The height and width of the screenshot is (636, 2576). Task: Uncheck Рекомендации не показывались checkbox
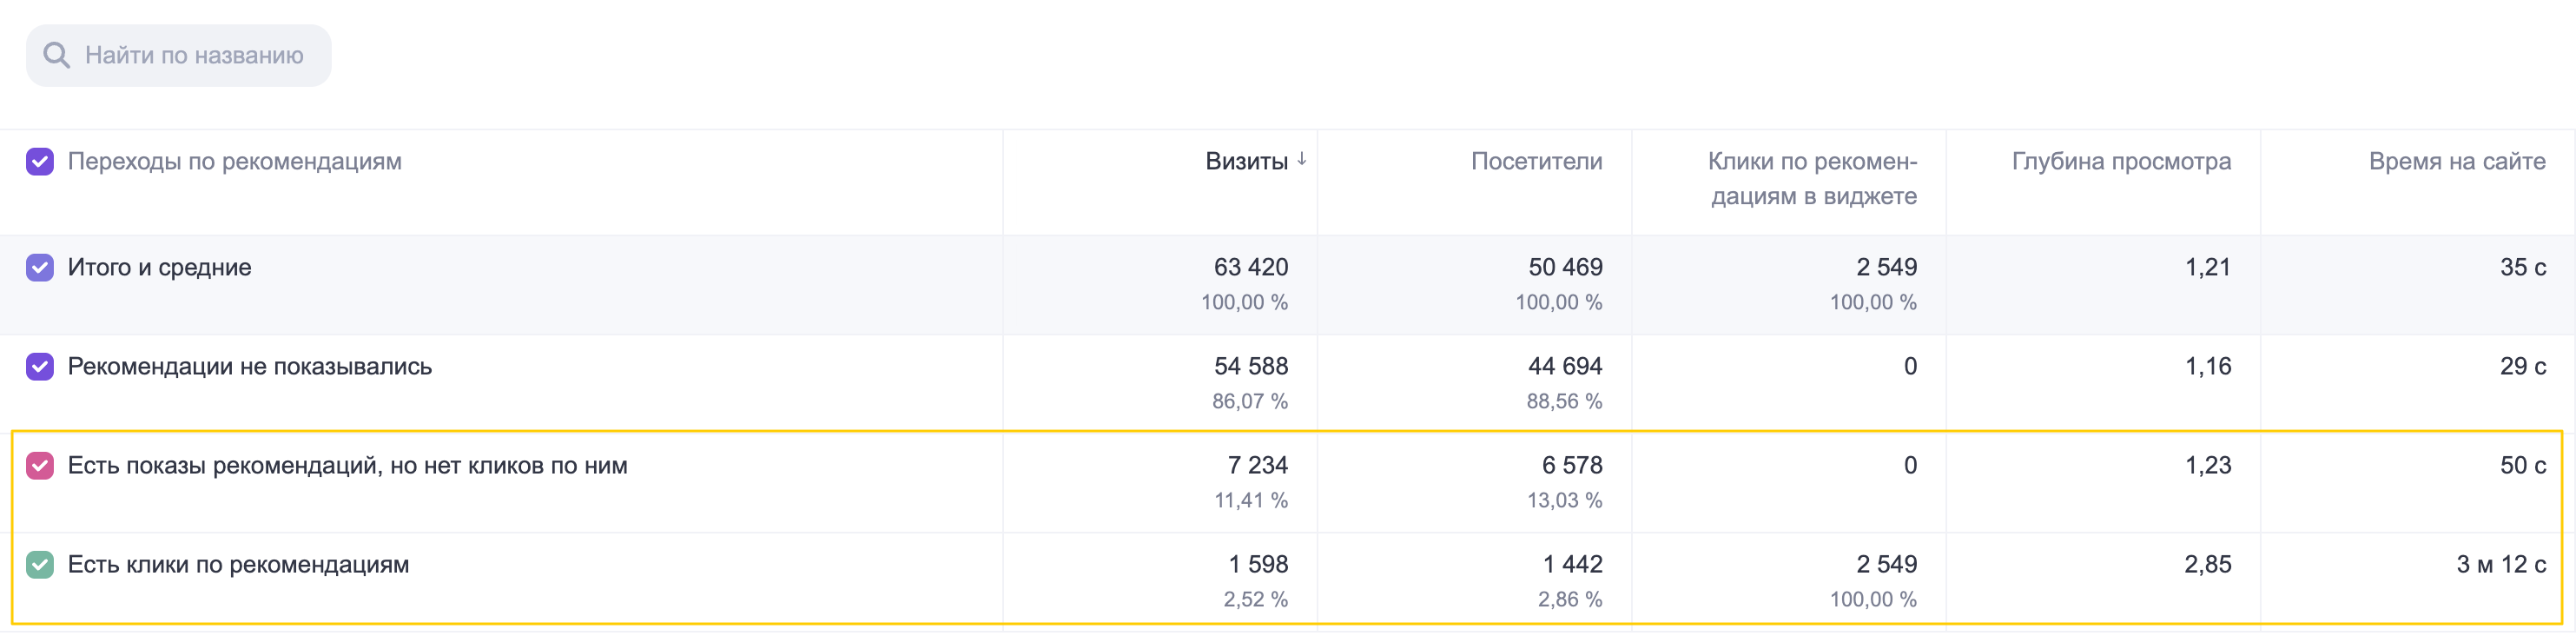click(x=40, y=366)
